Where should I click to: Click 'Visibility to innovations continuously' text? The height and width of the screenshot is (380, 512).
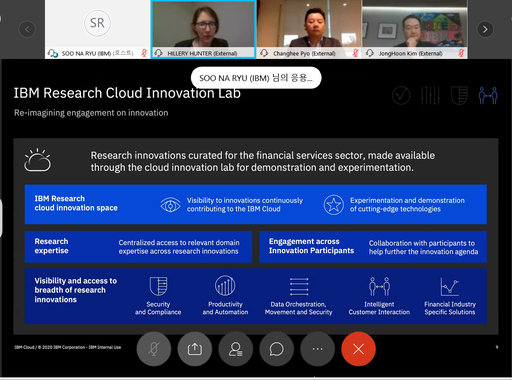pos(245,205)
